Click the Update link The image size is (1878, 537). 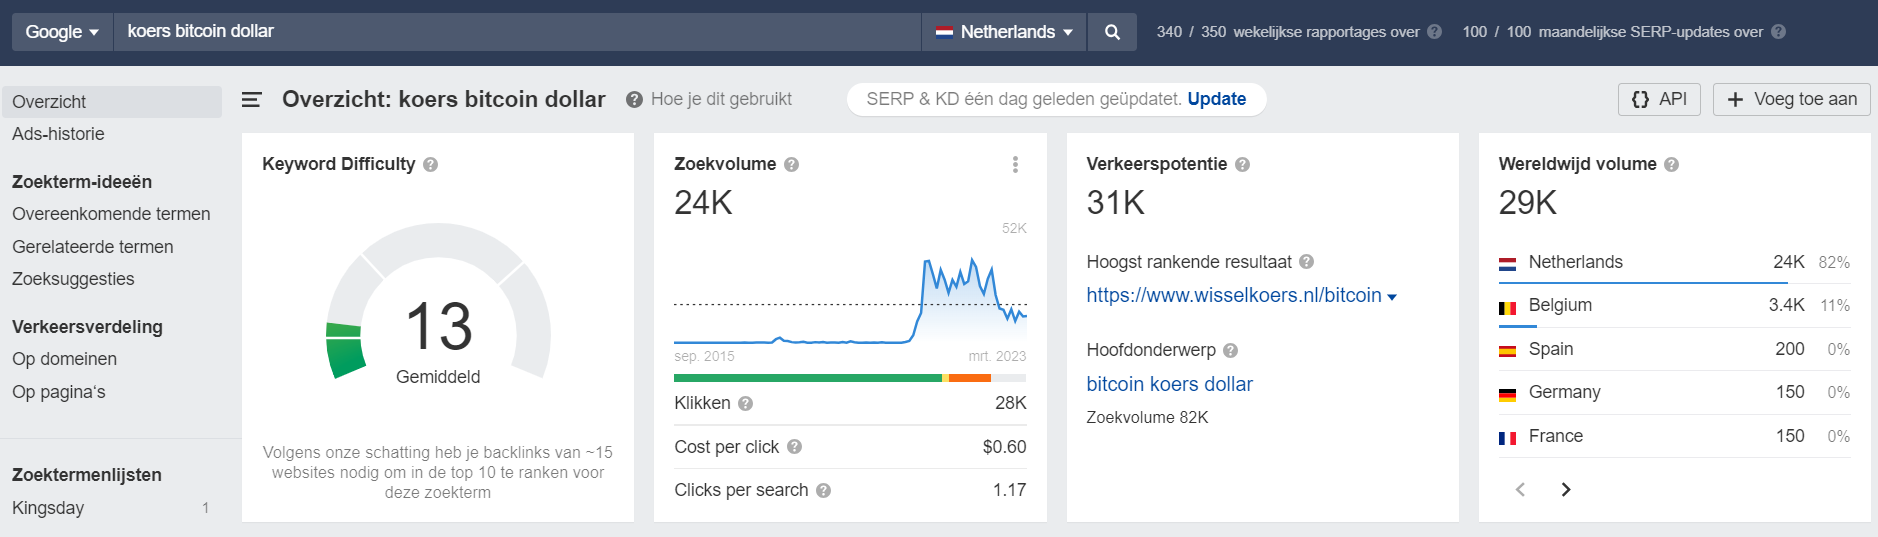(1216, 99)
